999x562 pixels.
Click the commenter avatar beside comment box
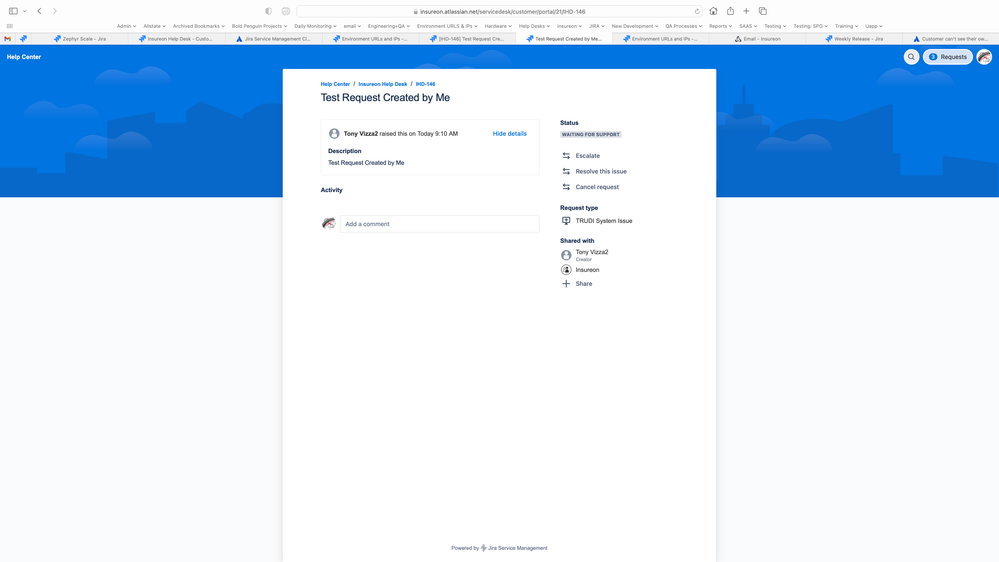[x=328, y=224]
